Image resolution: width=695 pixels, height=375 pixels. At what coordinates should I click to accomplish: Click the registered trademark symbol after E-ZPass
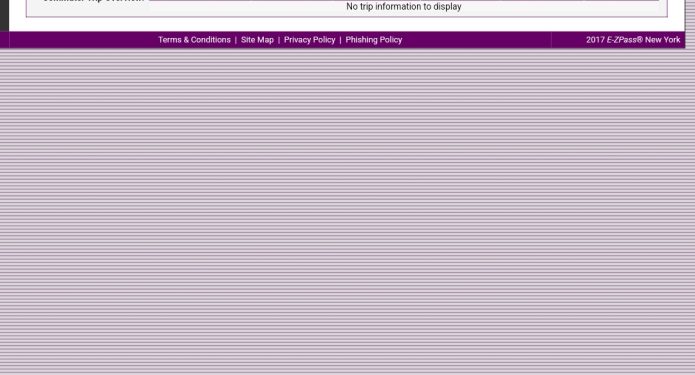[640, 39]
